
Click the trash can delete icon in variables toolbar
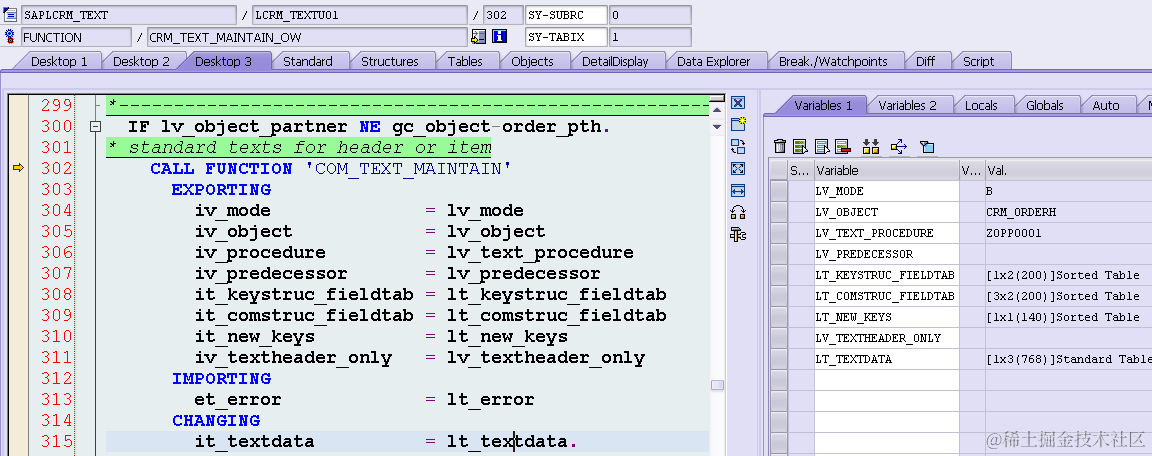[x=780, y=147]
